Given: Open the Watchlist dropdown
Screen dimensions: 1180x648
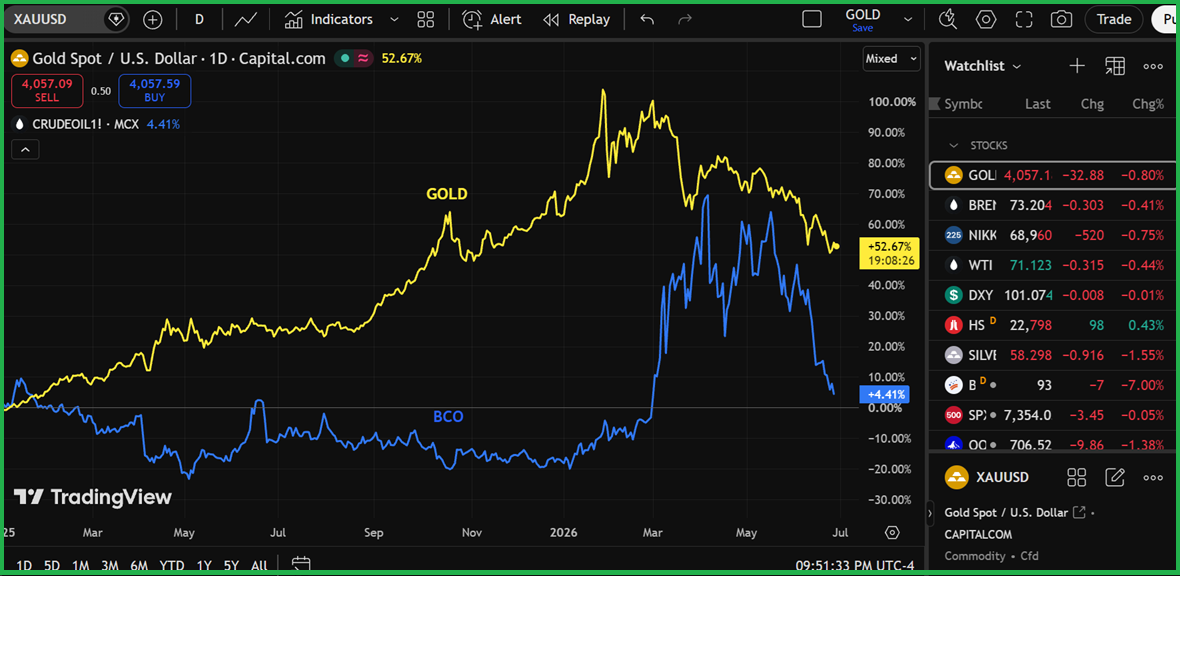Looking at the screenshot, I should [x=983, y=66].
